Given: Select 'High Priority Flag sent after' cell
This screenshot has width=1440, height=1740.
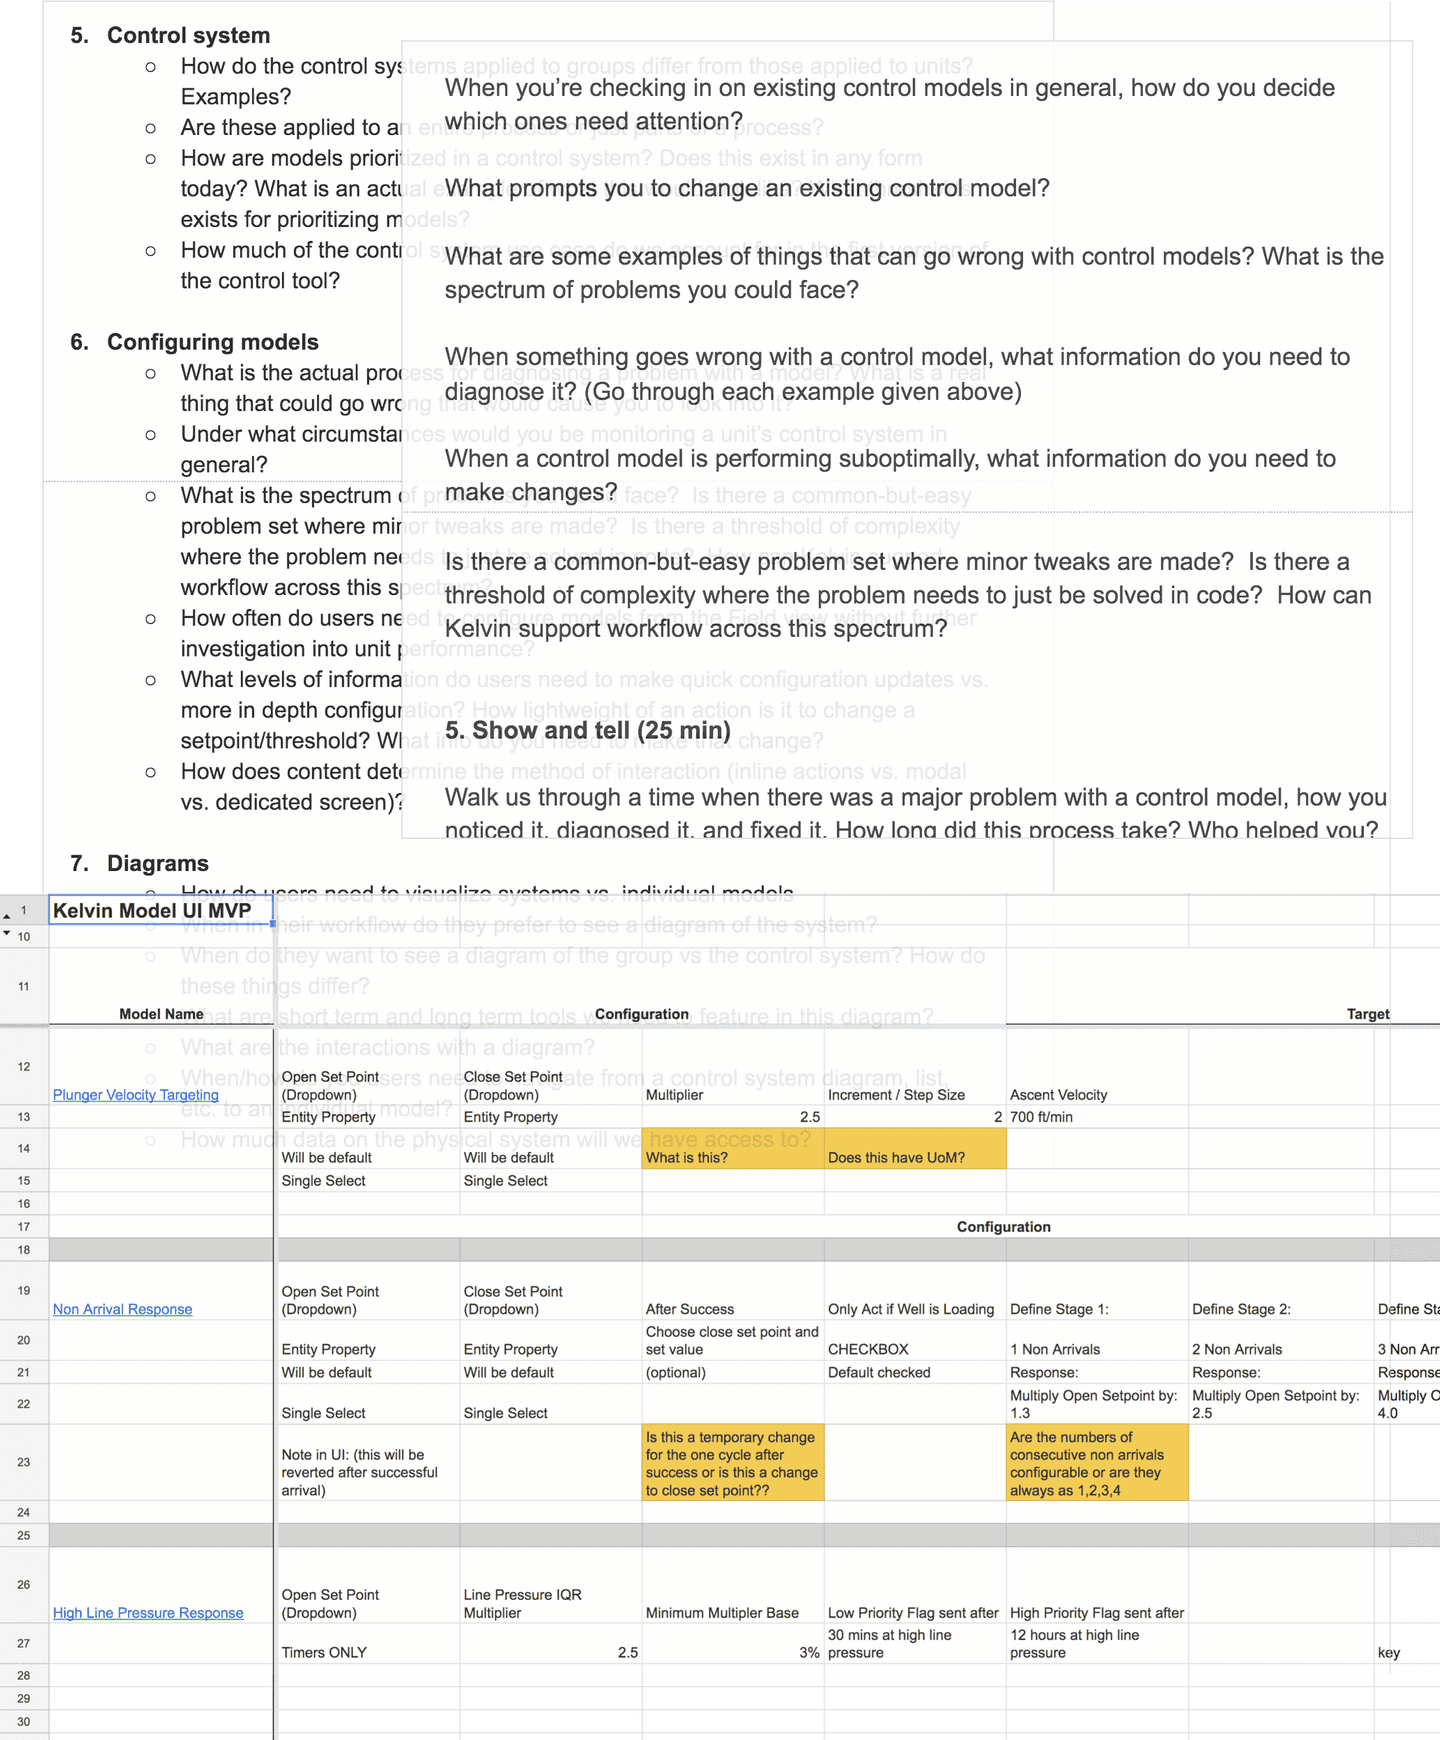Looking at the screenshot, I should pos(1097,1585).
